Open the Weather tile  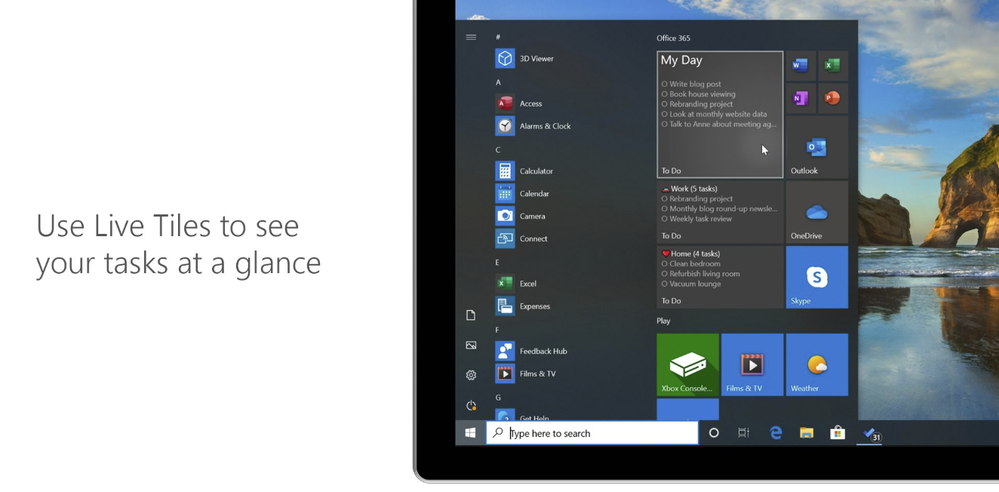coord(817,365)
